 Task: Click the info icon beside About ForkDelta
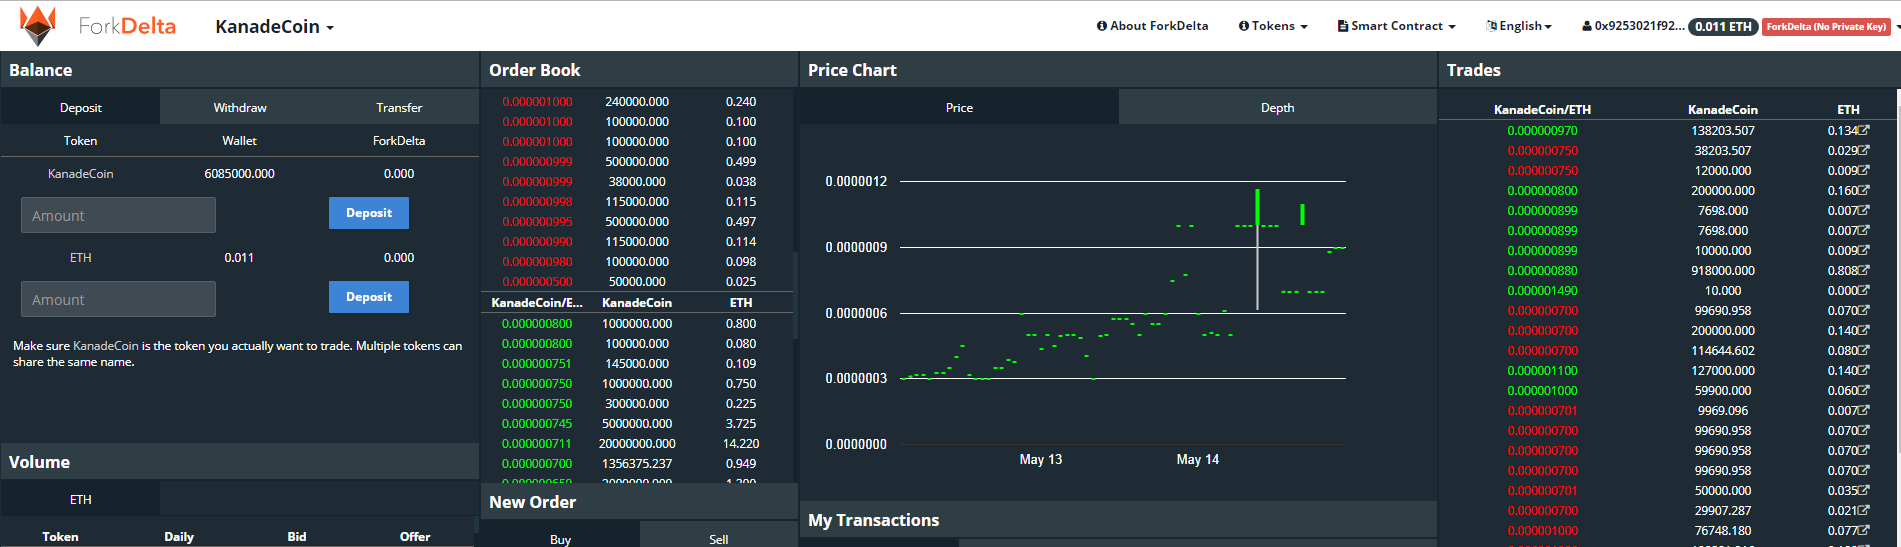[1102, 26]
